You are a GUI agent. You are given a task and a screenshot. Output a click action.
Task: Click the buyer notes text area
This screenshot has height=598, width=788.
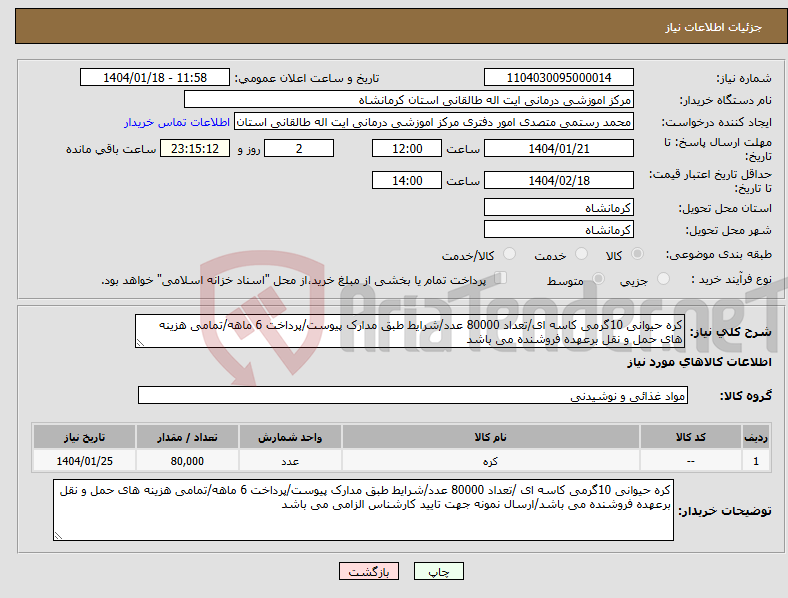(x=363, y=510)
